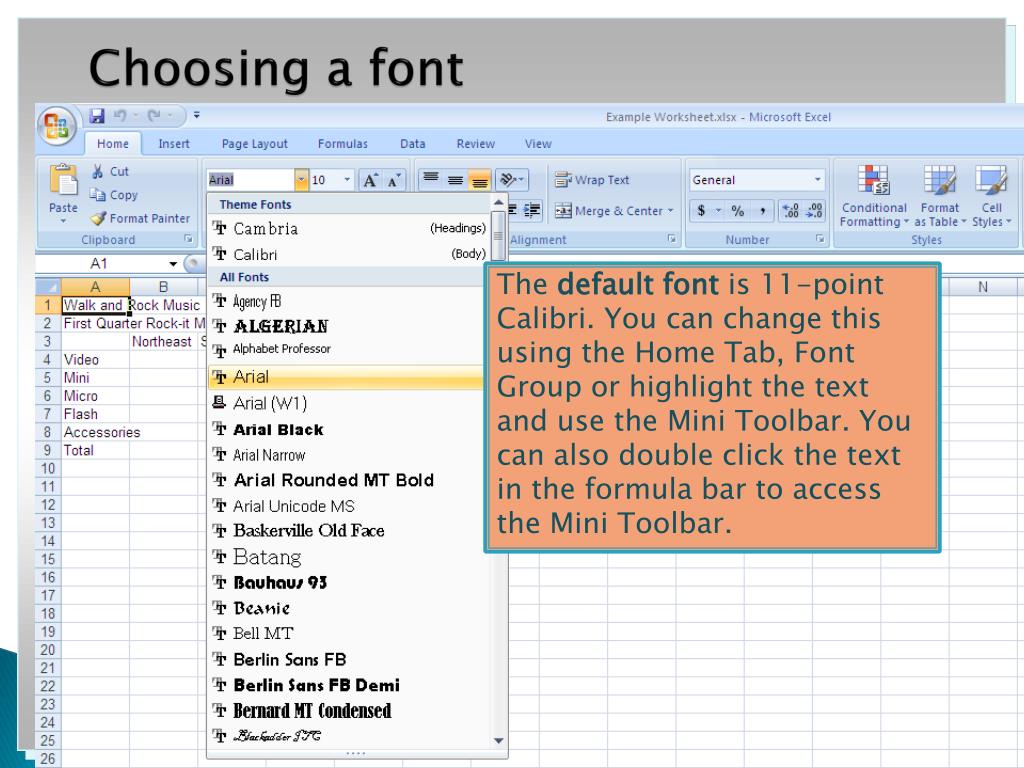
Task: Select the Agency FB font
Action: coord(349,301)
